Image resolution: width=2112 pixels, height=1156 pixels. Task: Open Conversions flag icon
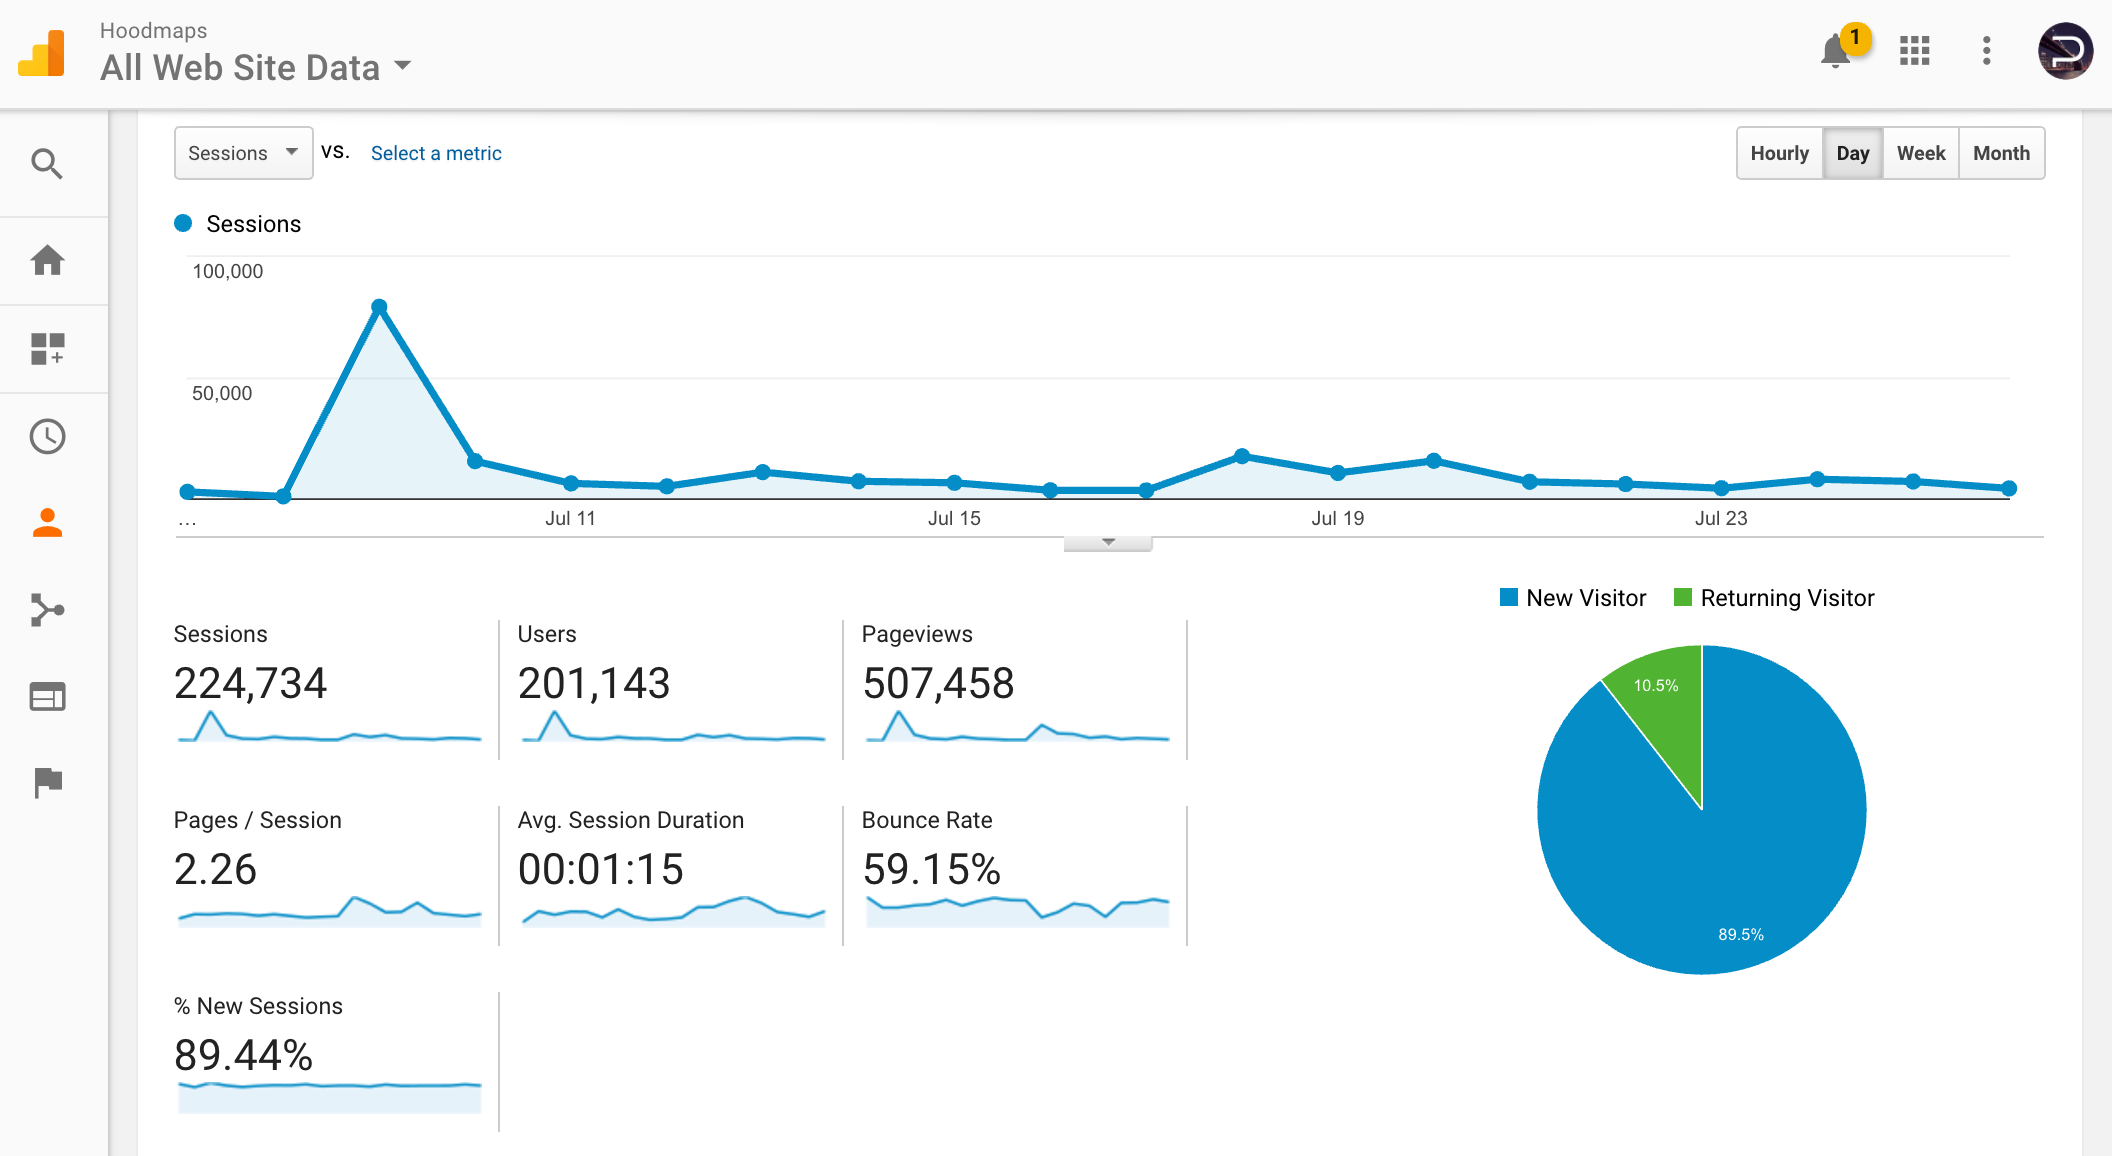click(x=47, y=782)
